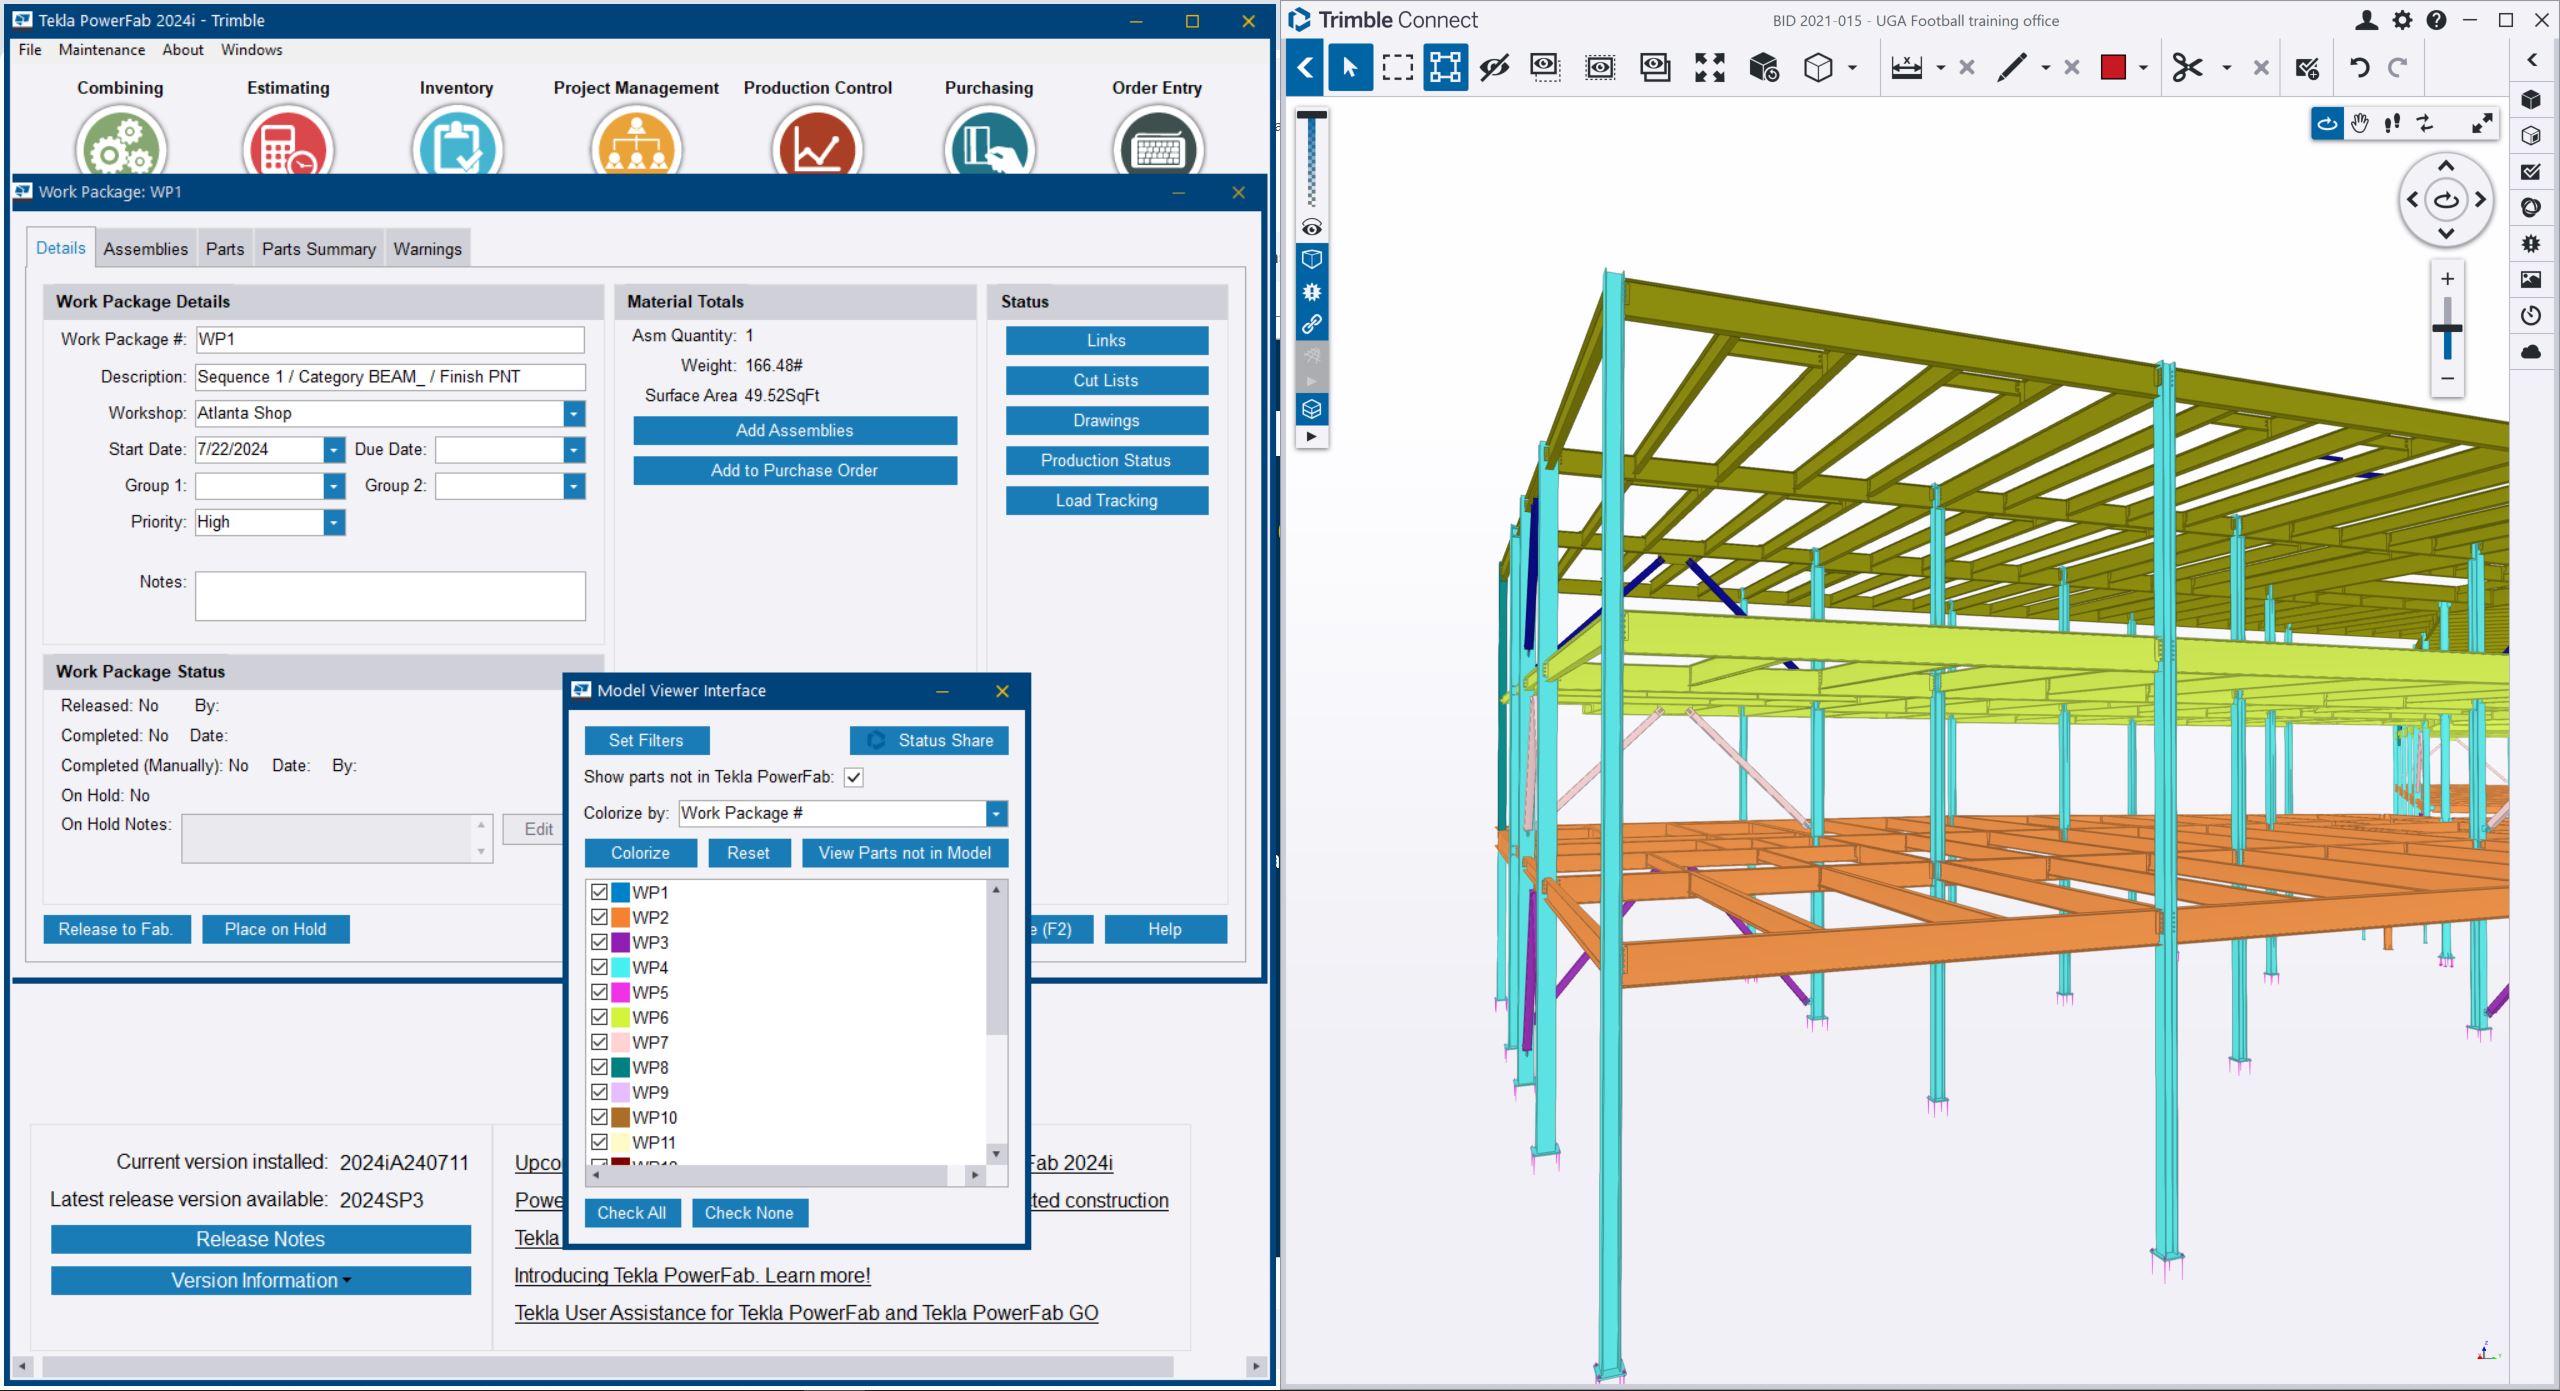
Task: Click the redo arrow in Trimble Connect
Action: pyautogui.click(x=2397, y=68)
